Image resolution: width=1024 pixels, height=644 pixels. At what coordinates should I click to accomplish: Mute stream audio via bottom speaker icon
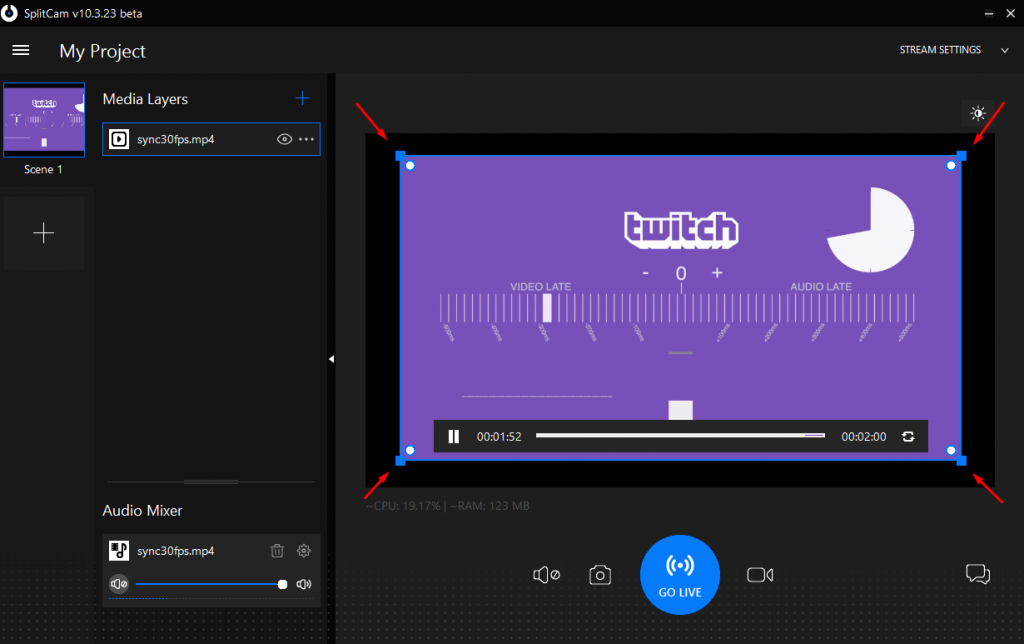pos(547,575)
